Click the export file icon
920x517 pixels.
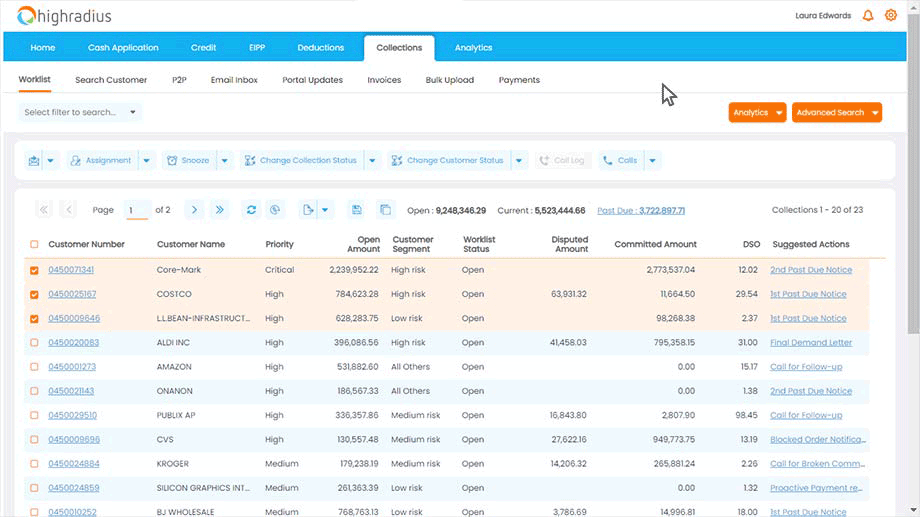[x=308, y=210]
